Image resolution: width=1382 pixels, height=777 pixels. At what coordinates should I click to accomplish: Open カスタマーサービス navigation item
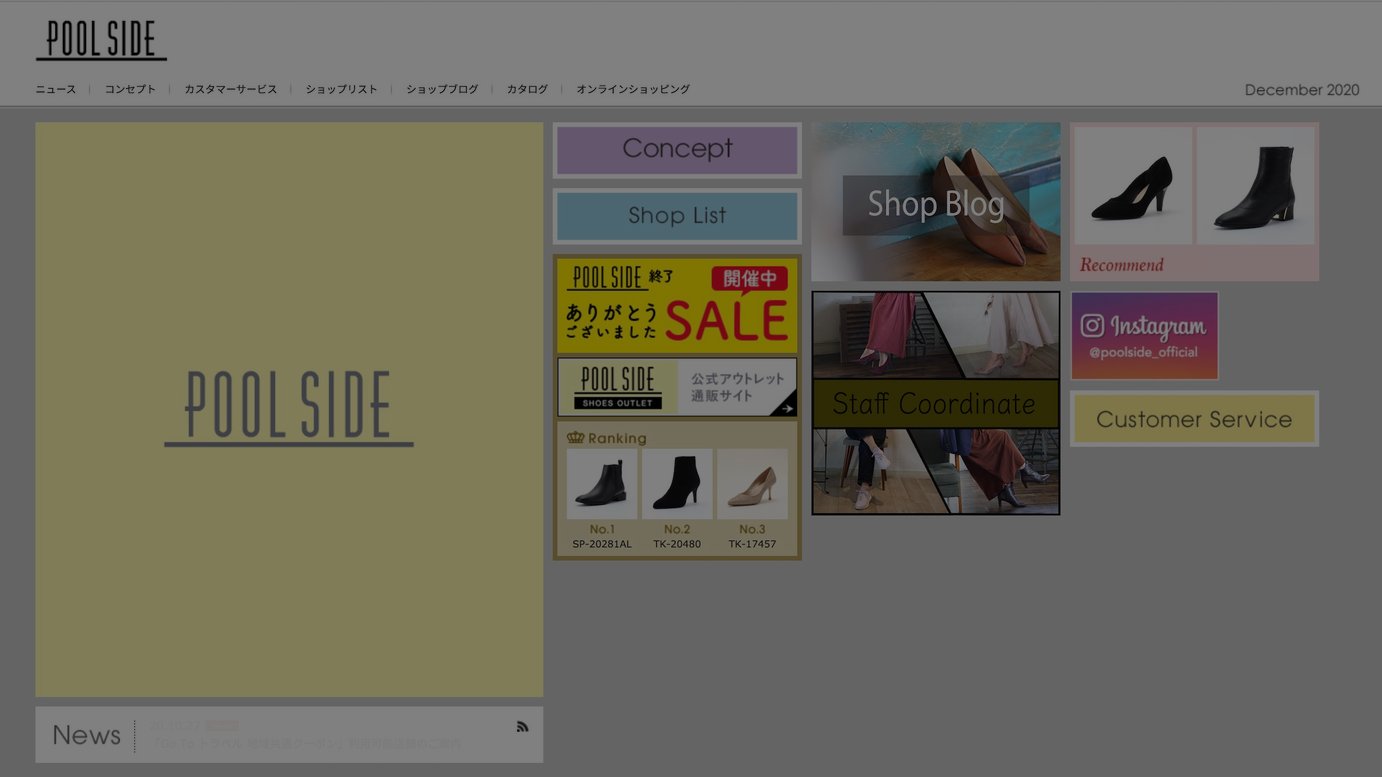(x=230, y=89)
